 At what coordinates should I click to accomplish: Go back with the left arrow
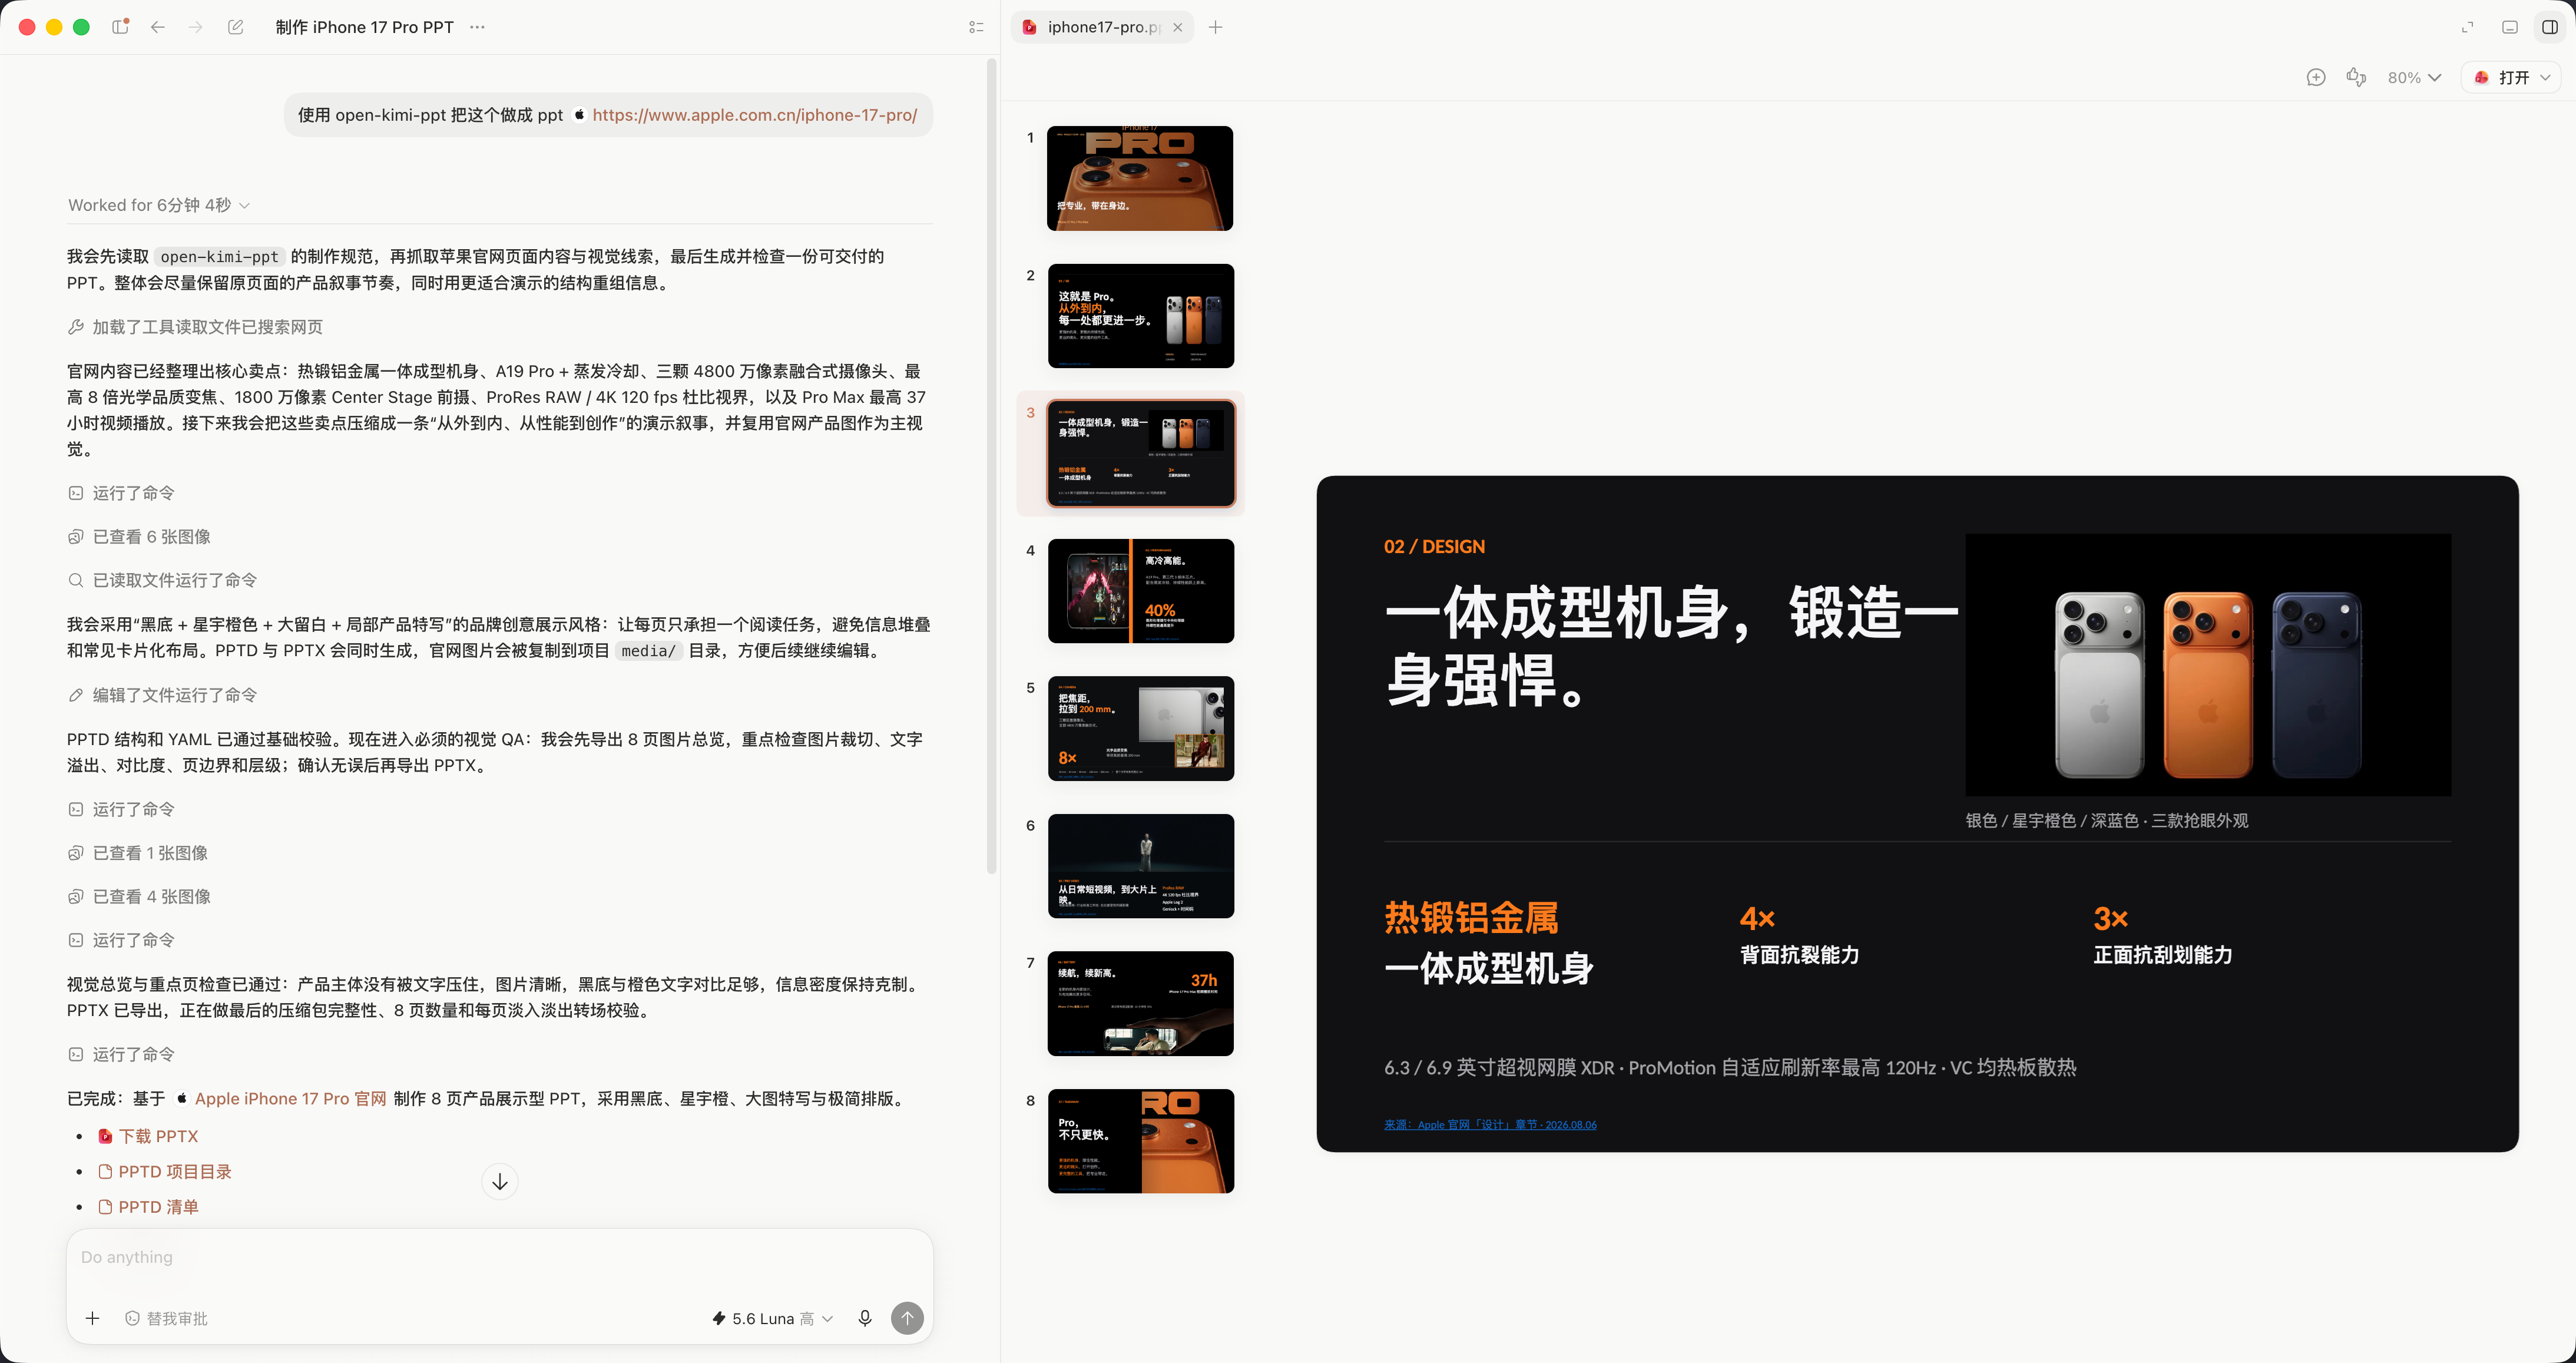coord(158,27)
